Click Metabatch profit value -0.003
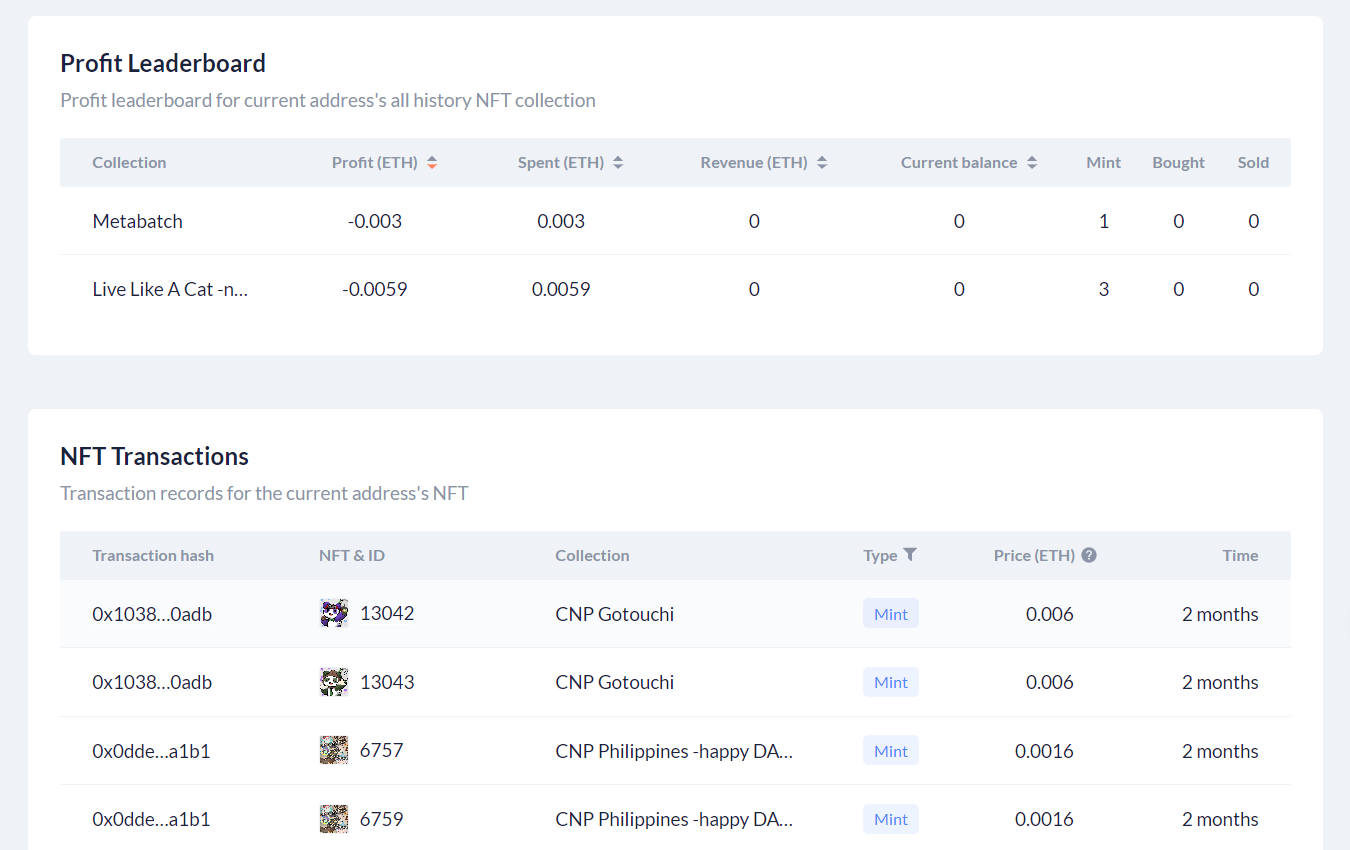 coord(375,221)
